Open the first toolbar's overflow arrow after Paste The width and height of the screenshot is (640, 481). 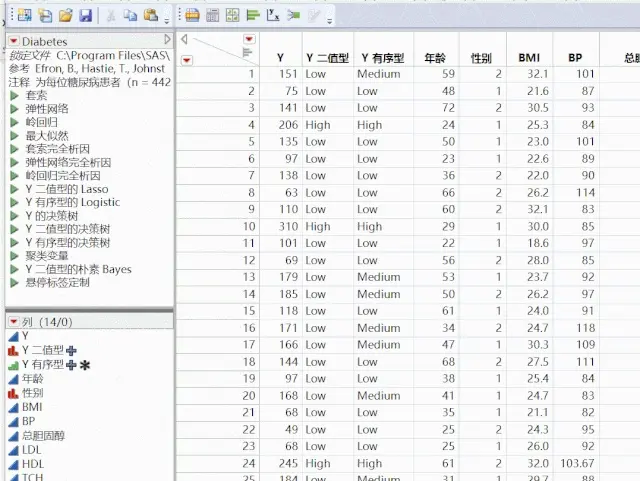[167, 20]
